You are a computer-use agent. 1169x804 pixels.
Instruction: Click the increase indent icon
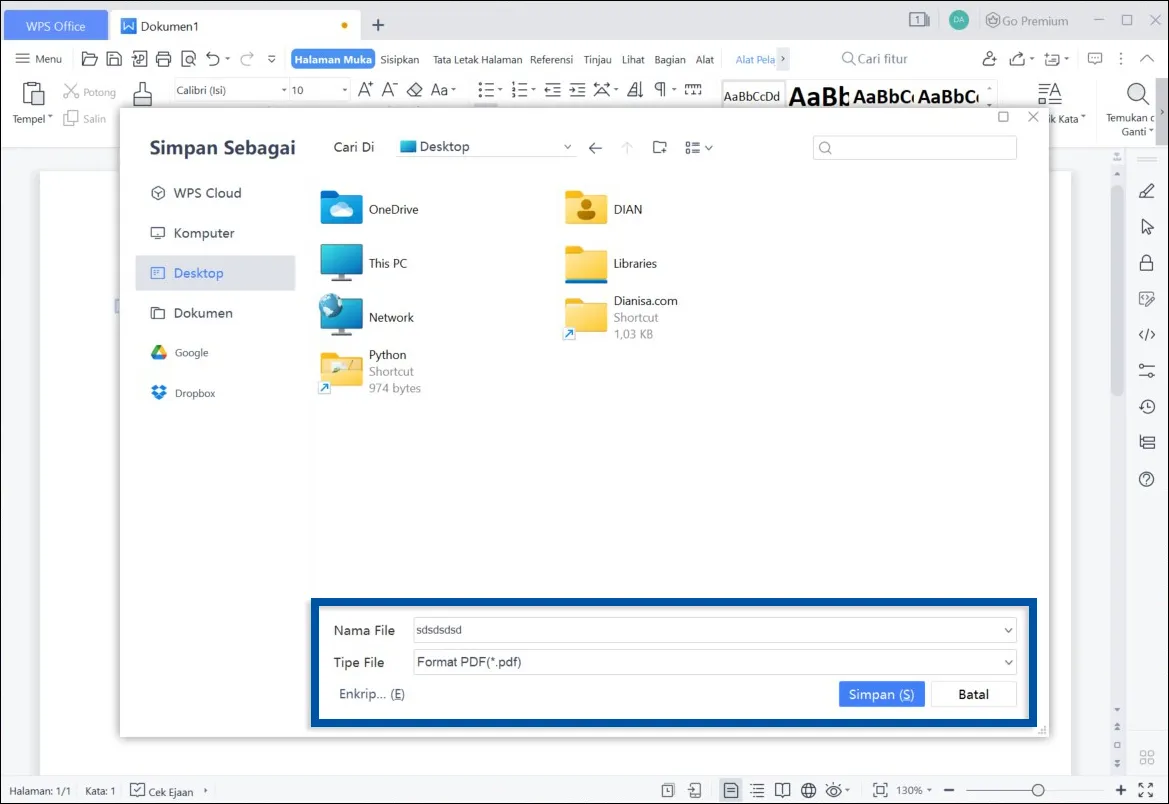[577, 90]
